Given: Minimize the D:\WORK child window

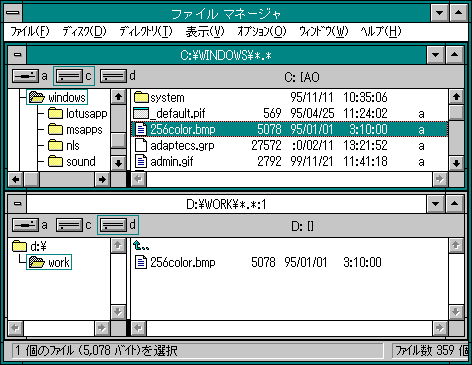Looking at the screenshot, I should (436, 204).
